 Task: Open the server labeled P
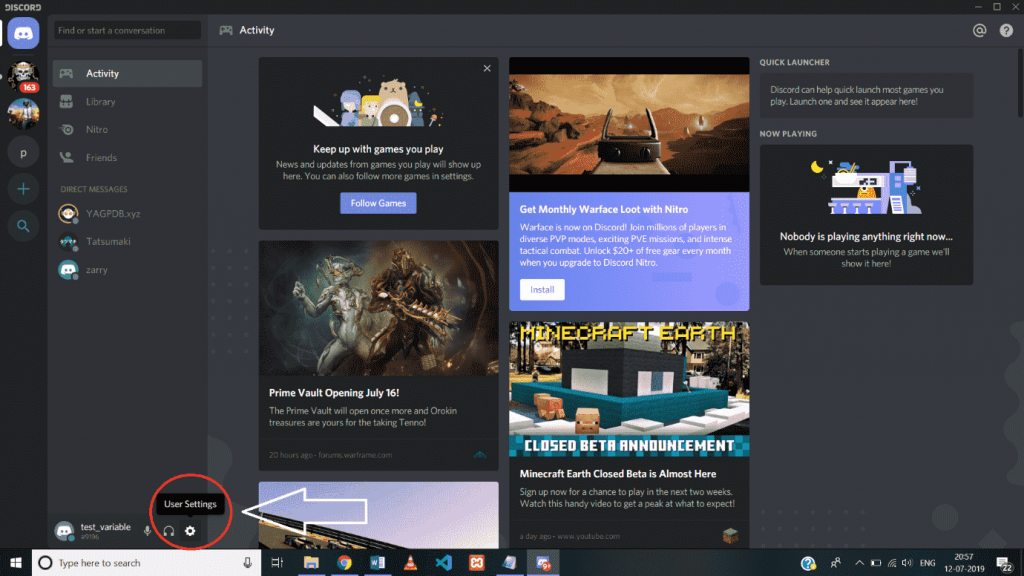click(x=23, y=153)
